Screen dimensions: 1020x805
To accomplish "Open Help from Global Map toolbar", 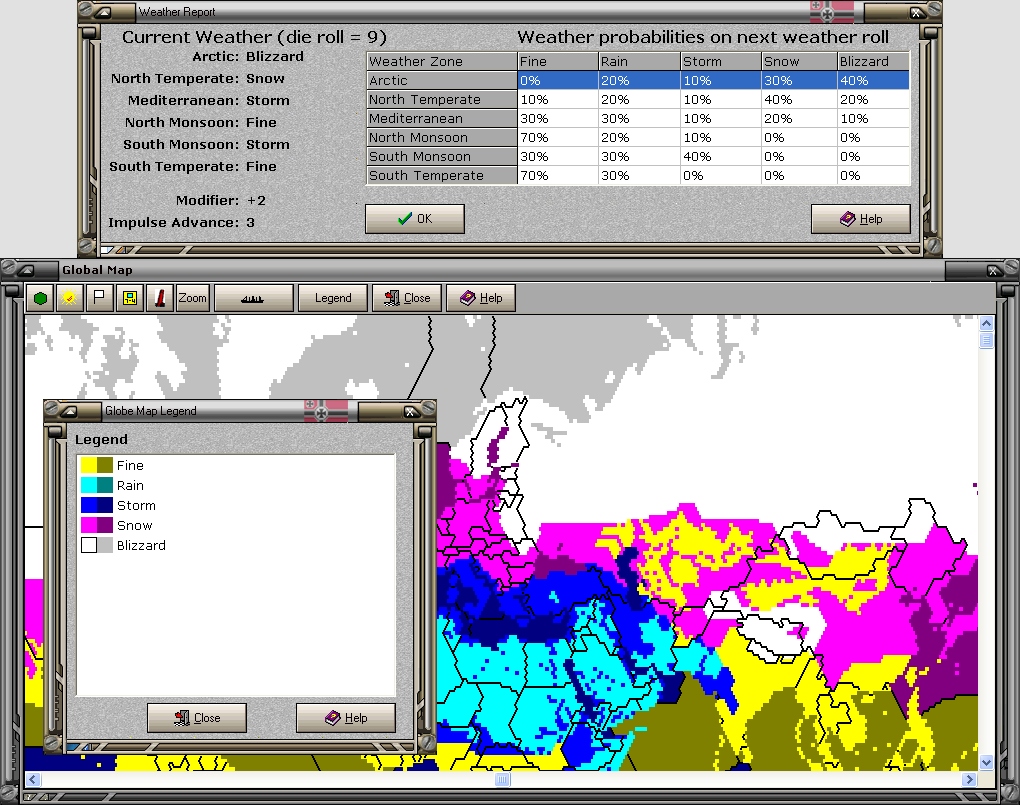I will [481, 298].
